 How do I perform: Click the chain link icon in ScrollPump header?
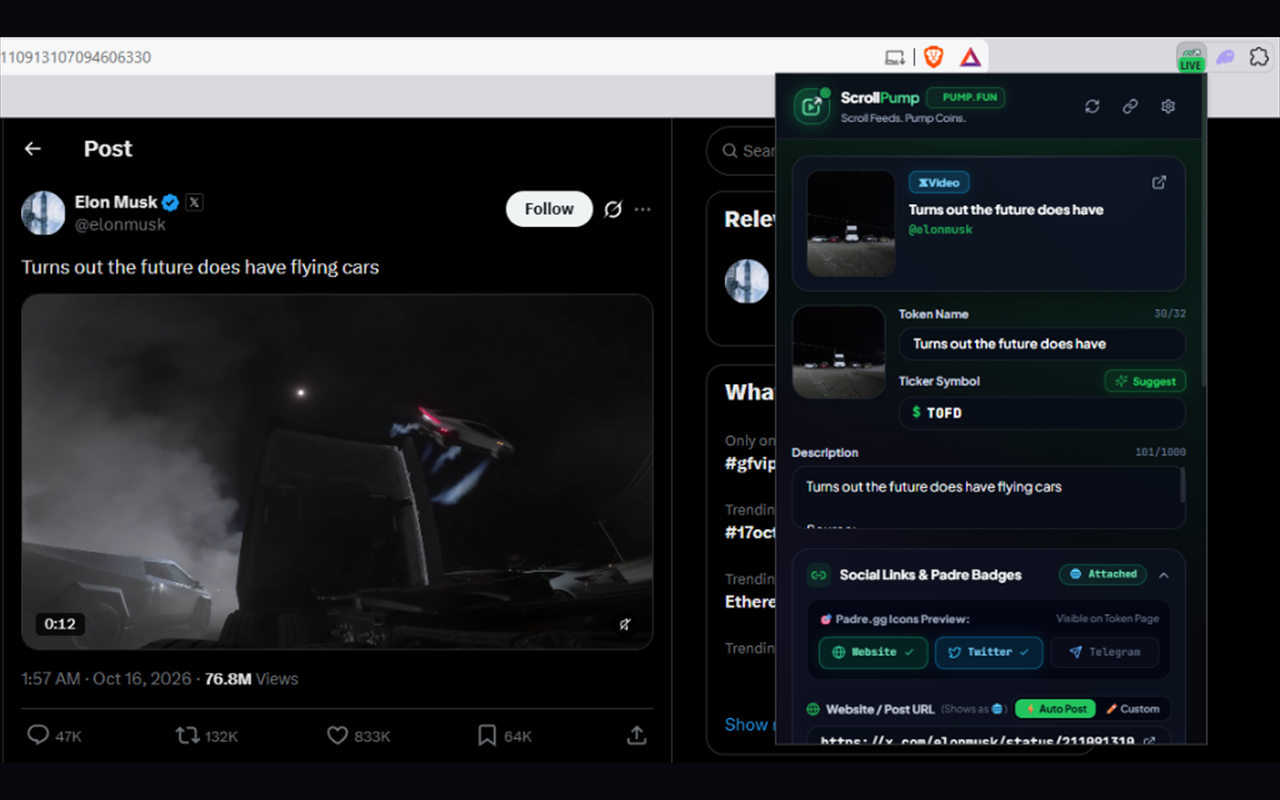point(1130,106)
